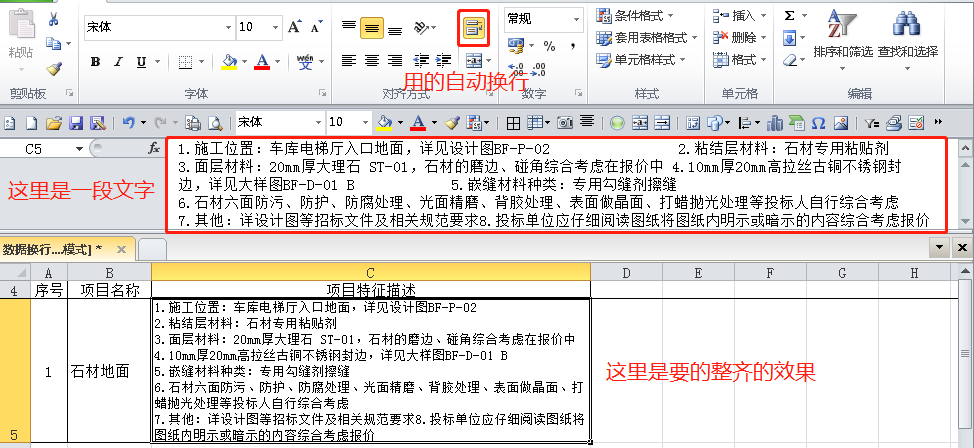
Task: Toggle Underline formatting in ribbon
Action: (x=141, y=62)
